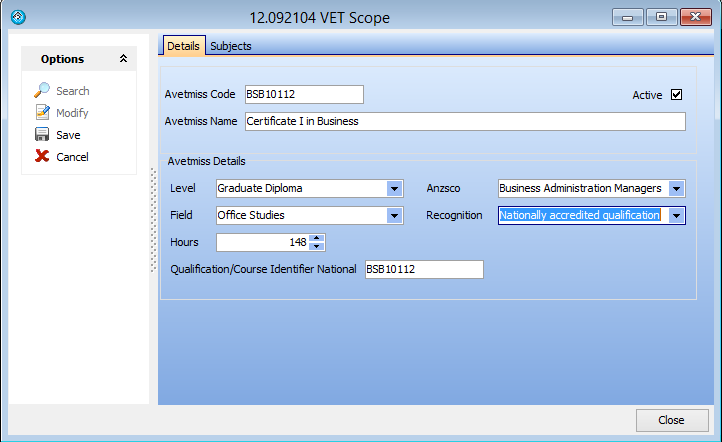Click the Avetmiss Code input field

(x=303, y=95)
